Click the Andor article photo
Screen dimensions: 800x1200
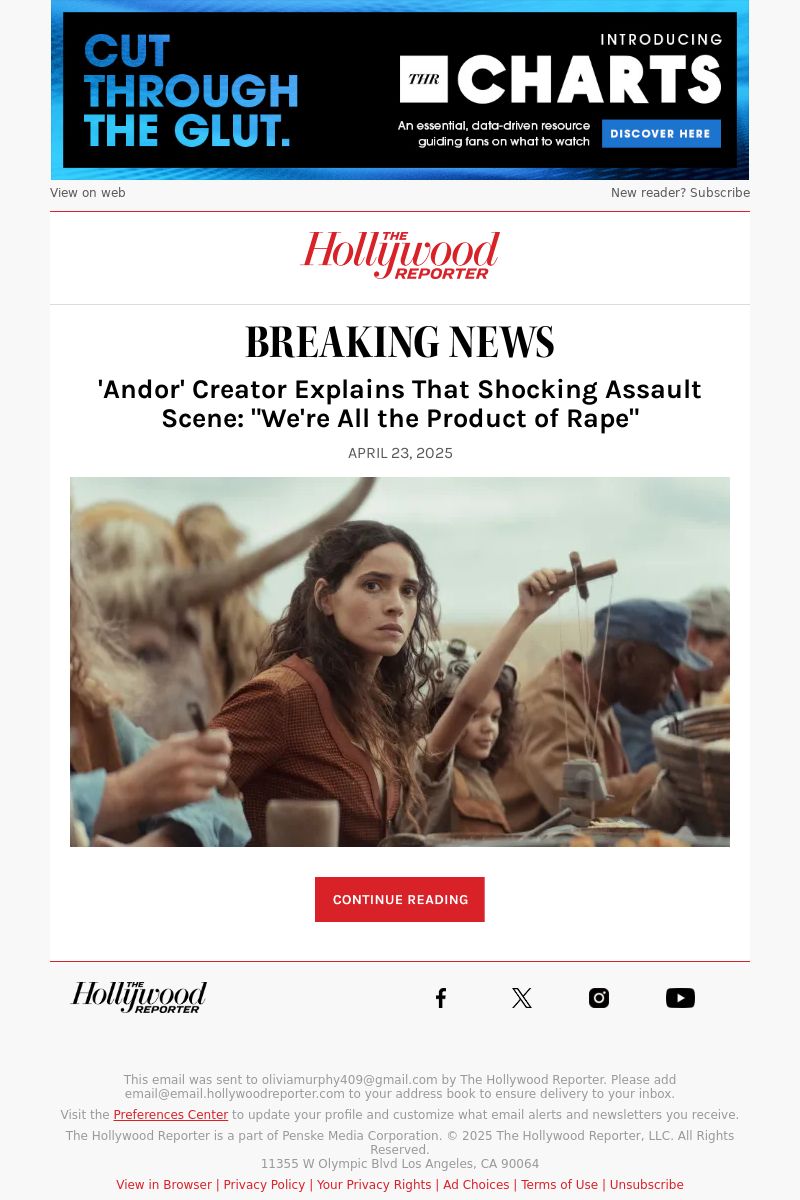[x=400, y=662]
